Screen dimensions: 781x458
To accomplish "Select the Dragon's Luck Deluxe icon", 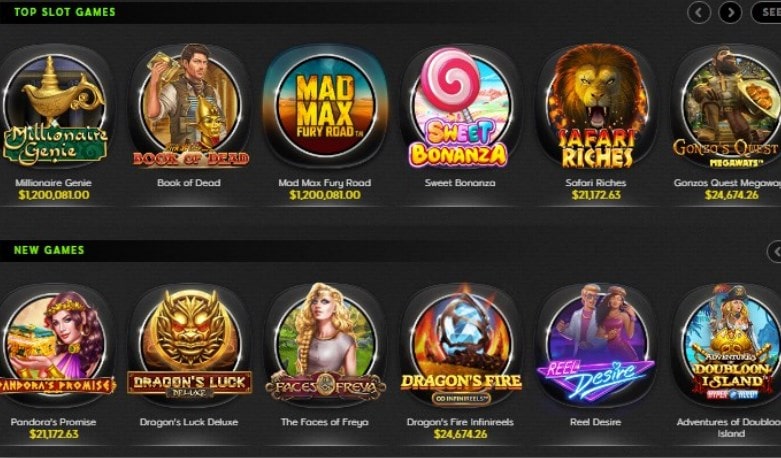I will point(189,345).
